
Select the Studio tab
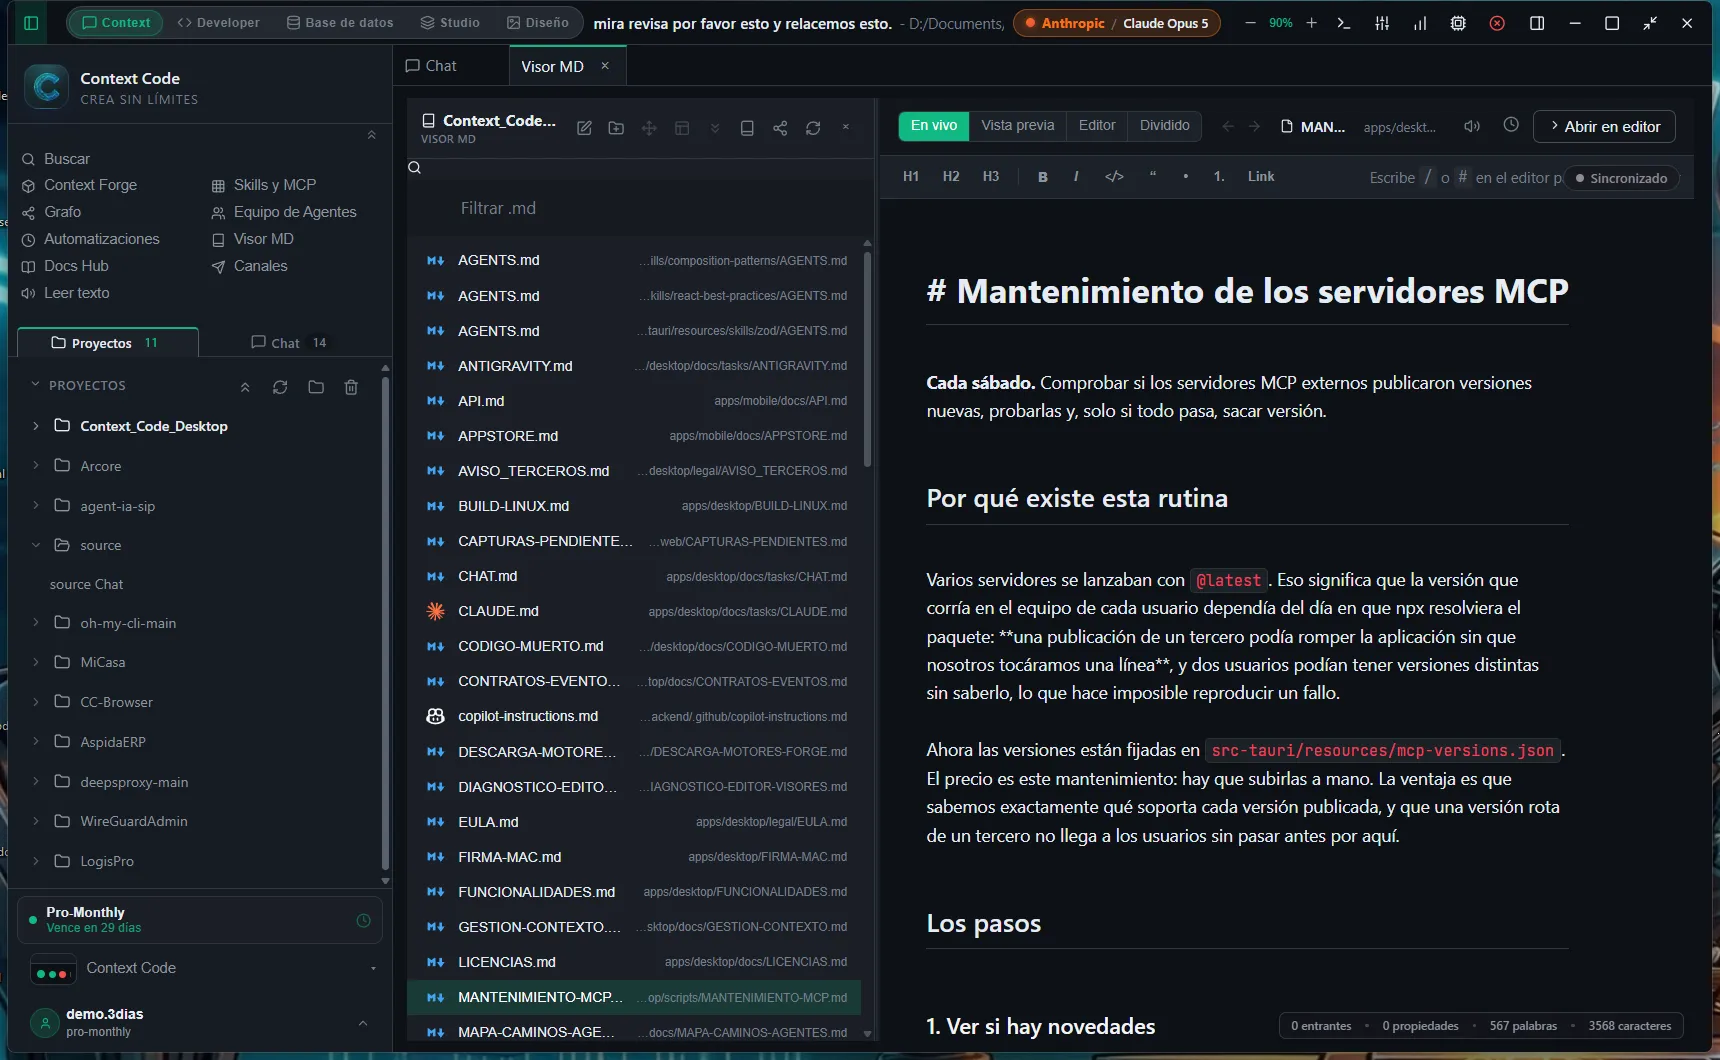[450, 22]
